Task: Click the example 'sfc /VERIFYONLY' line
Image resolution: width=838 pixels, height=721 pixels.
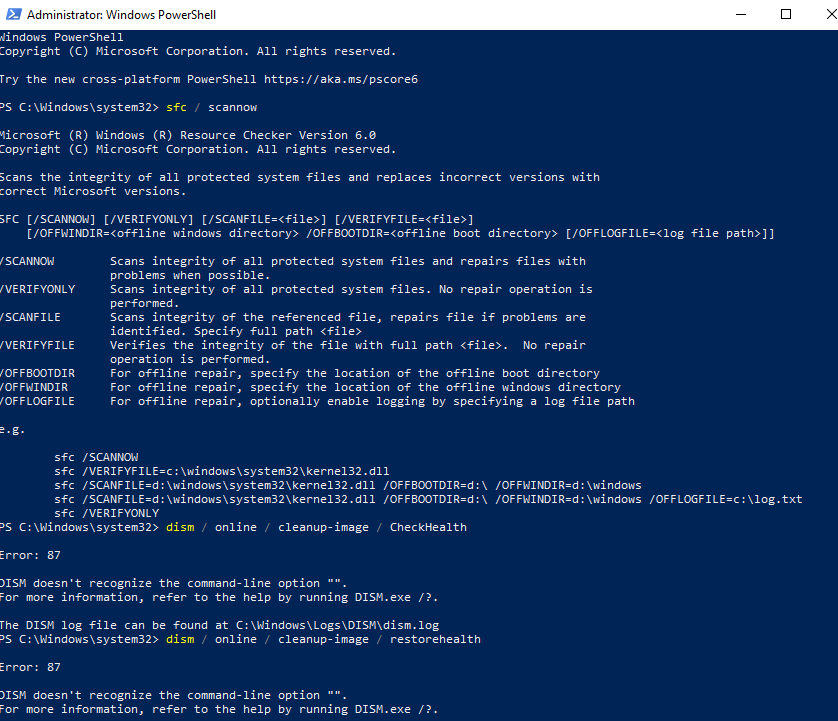Action: [107, 513]
